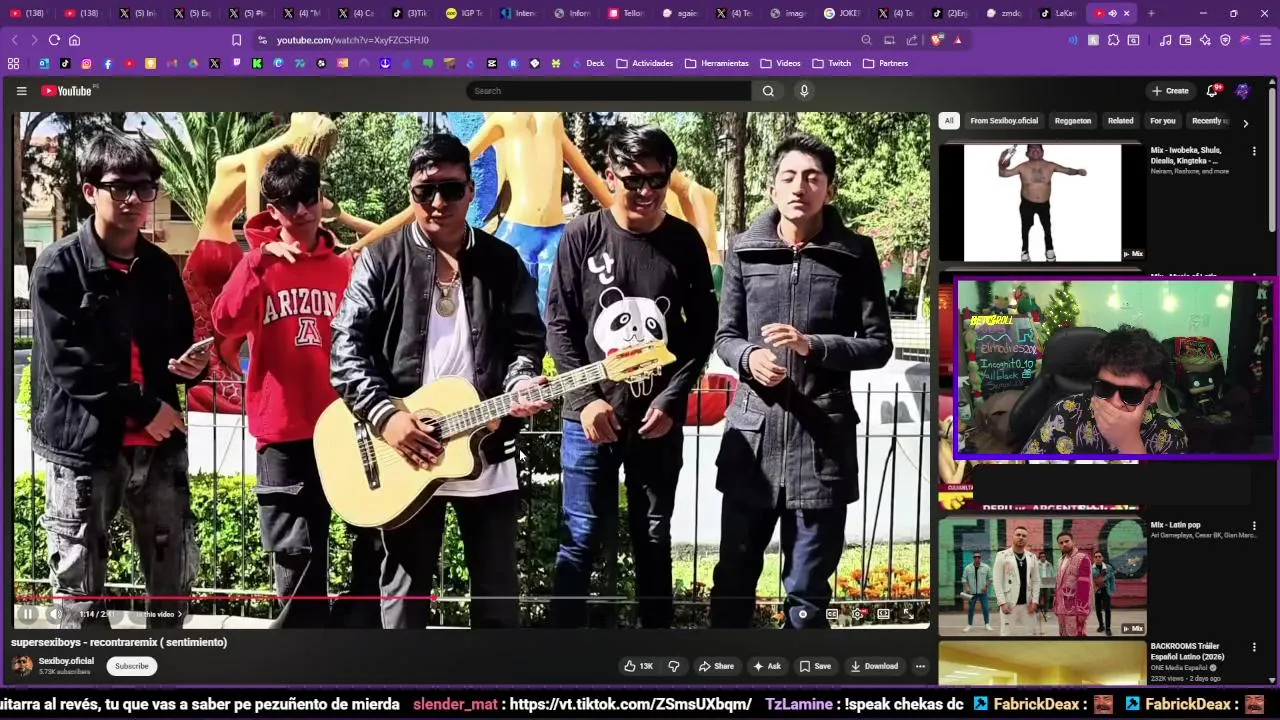1280x720 pixels.
Task: Share the video
Action: click(716, 666)
